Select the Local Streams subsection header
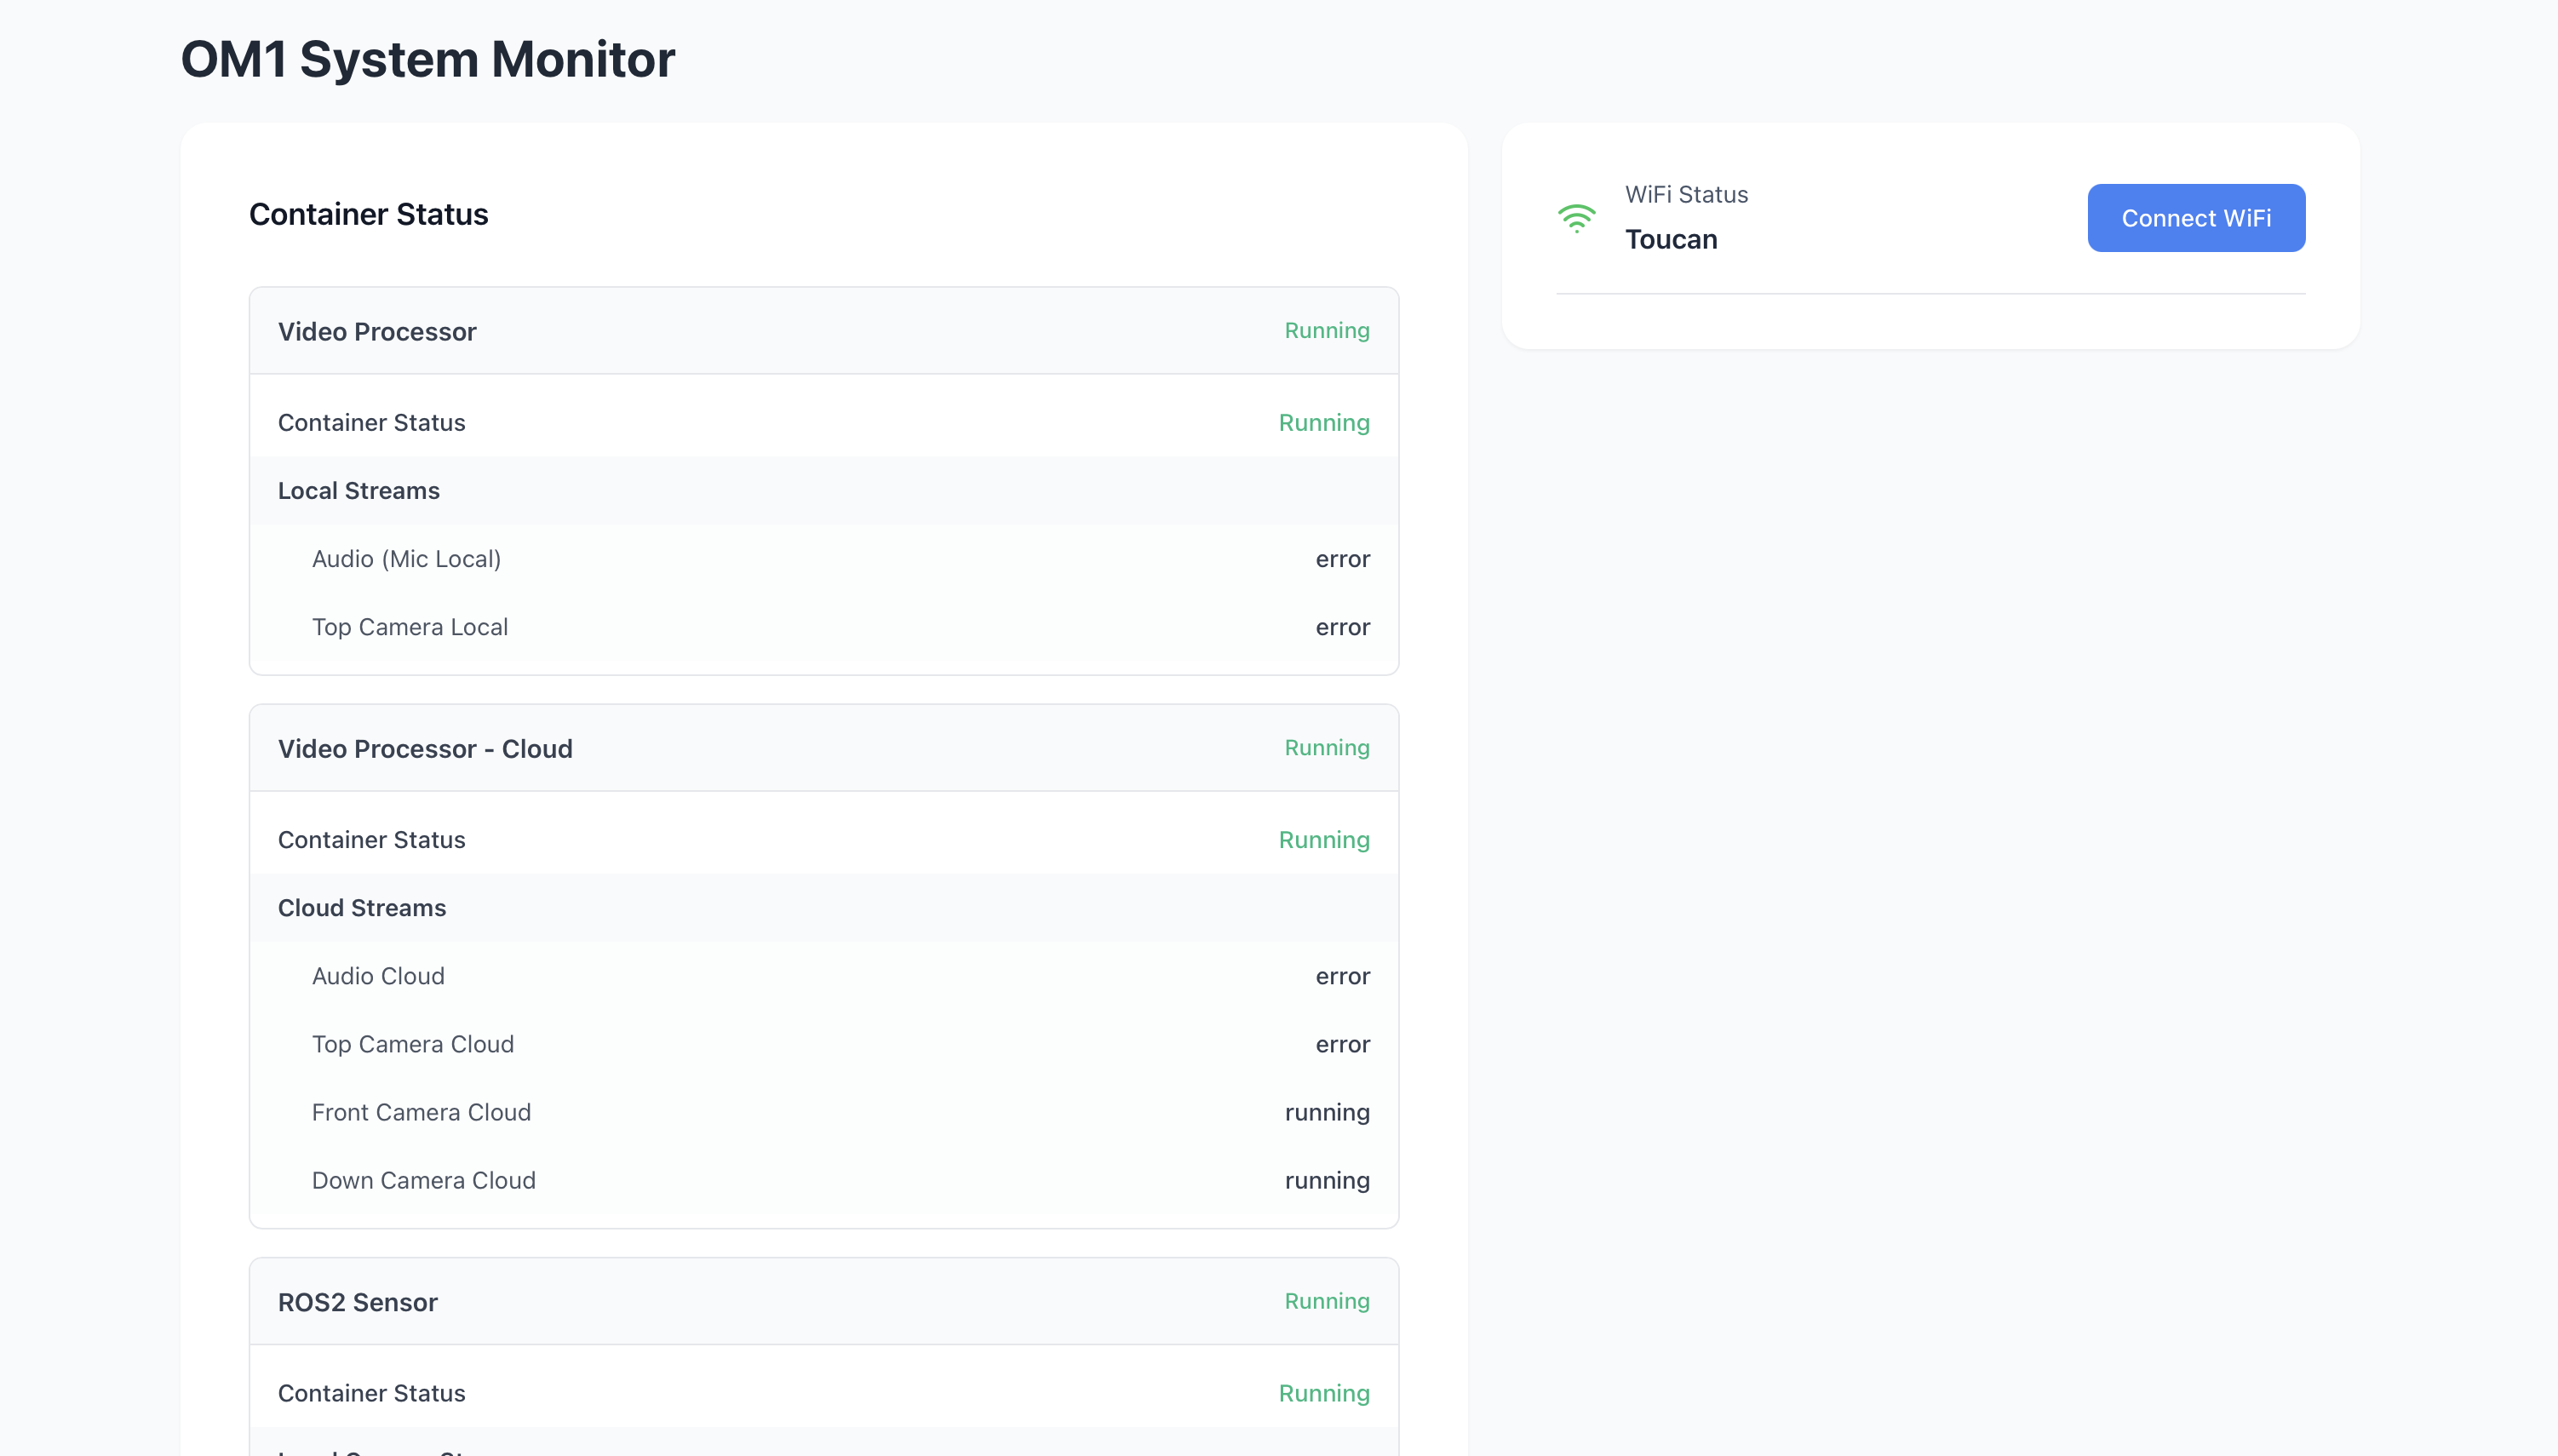2558x1456 pixels. click(358, 491)
